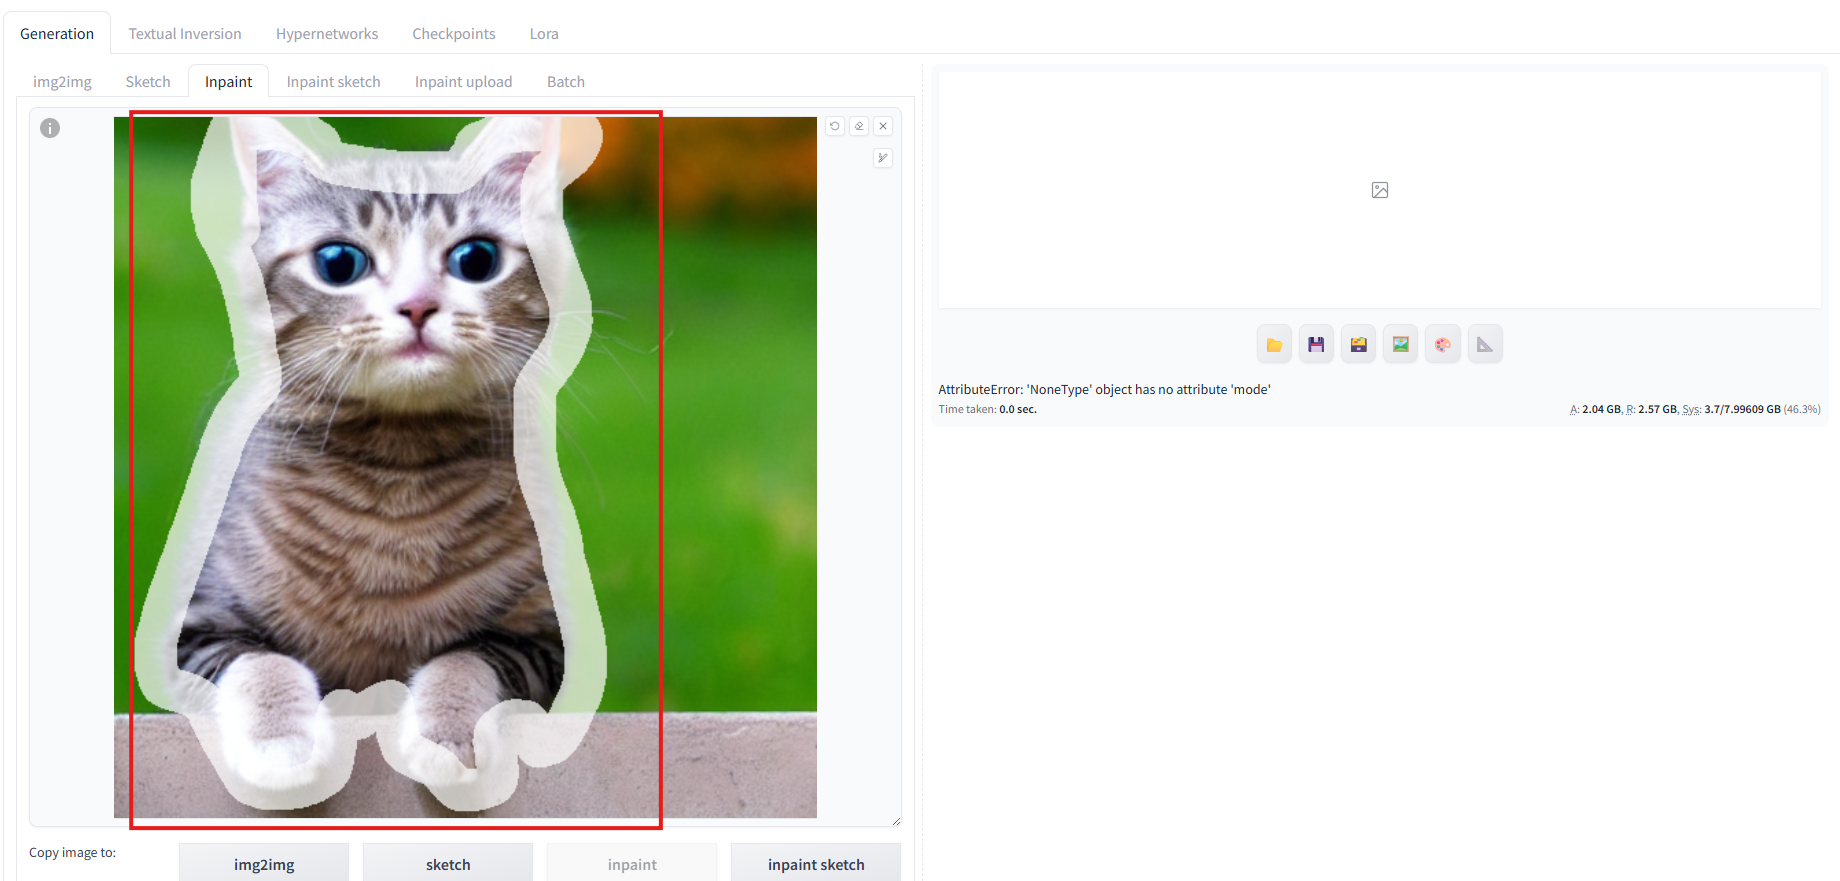Send to extras with triangle ruler icon

pyautogui.click(x=1485, y=344)
